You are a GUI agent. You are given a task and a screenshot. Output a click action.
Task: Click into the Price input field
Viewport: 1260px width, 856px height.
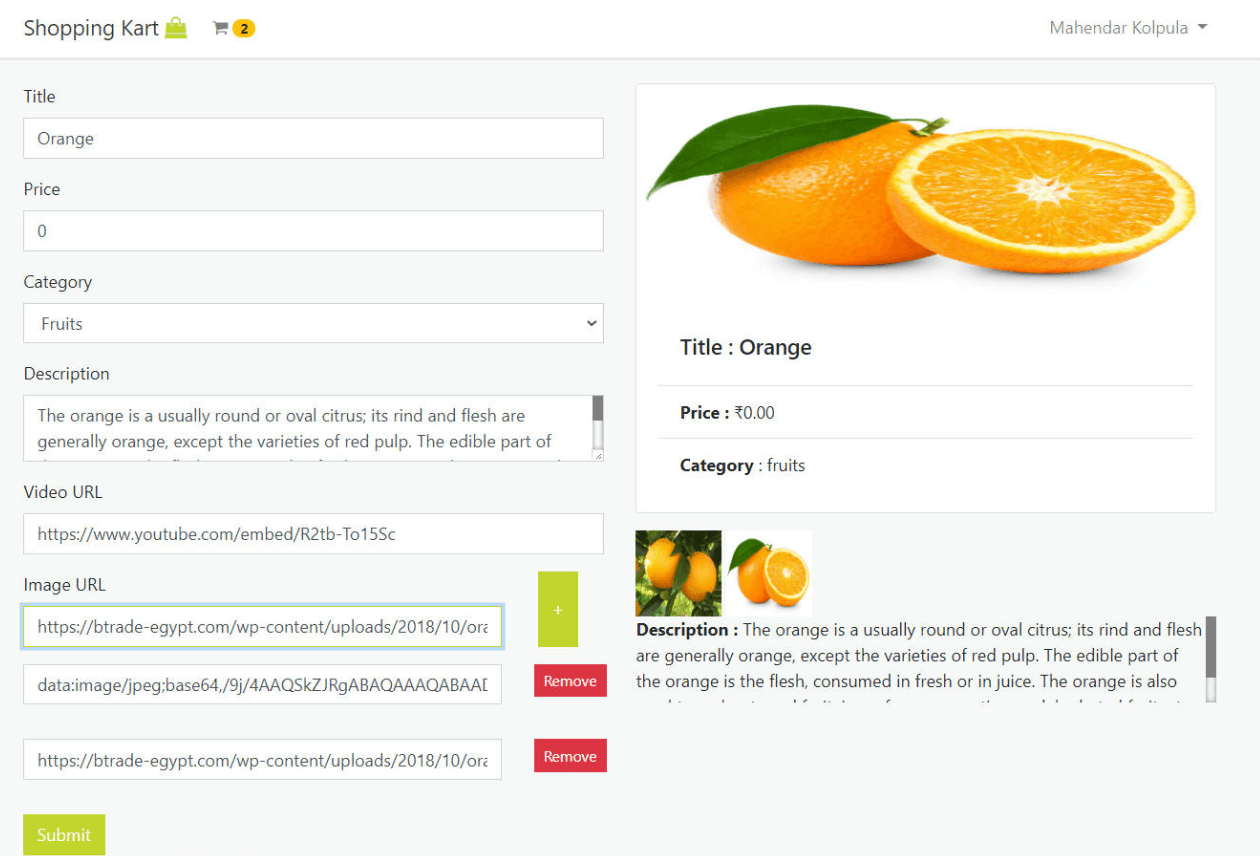pos(313,231)
